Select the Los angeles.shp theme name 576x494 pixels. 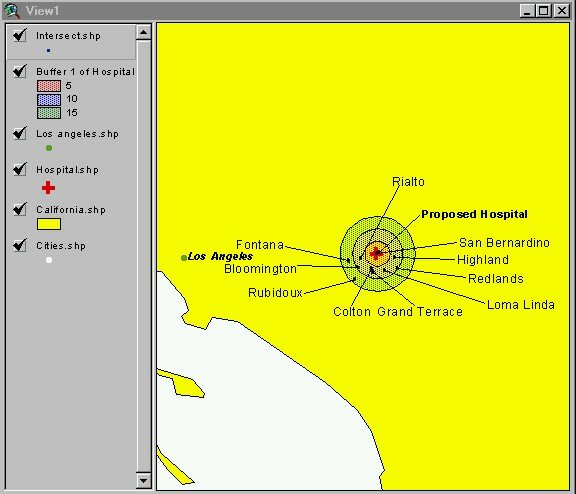coord(77,134)
